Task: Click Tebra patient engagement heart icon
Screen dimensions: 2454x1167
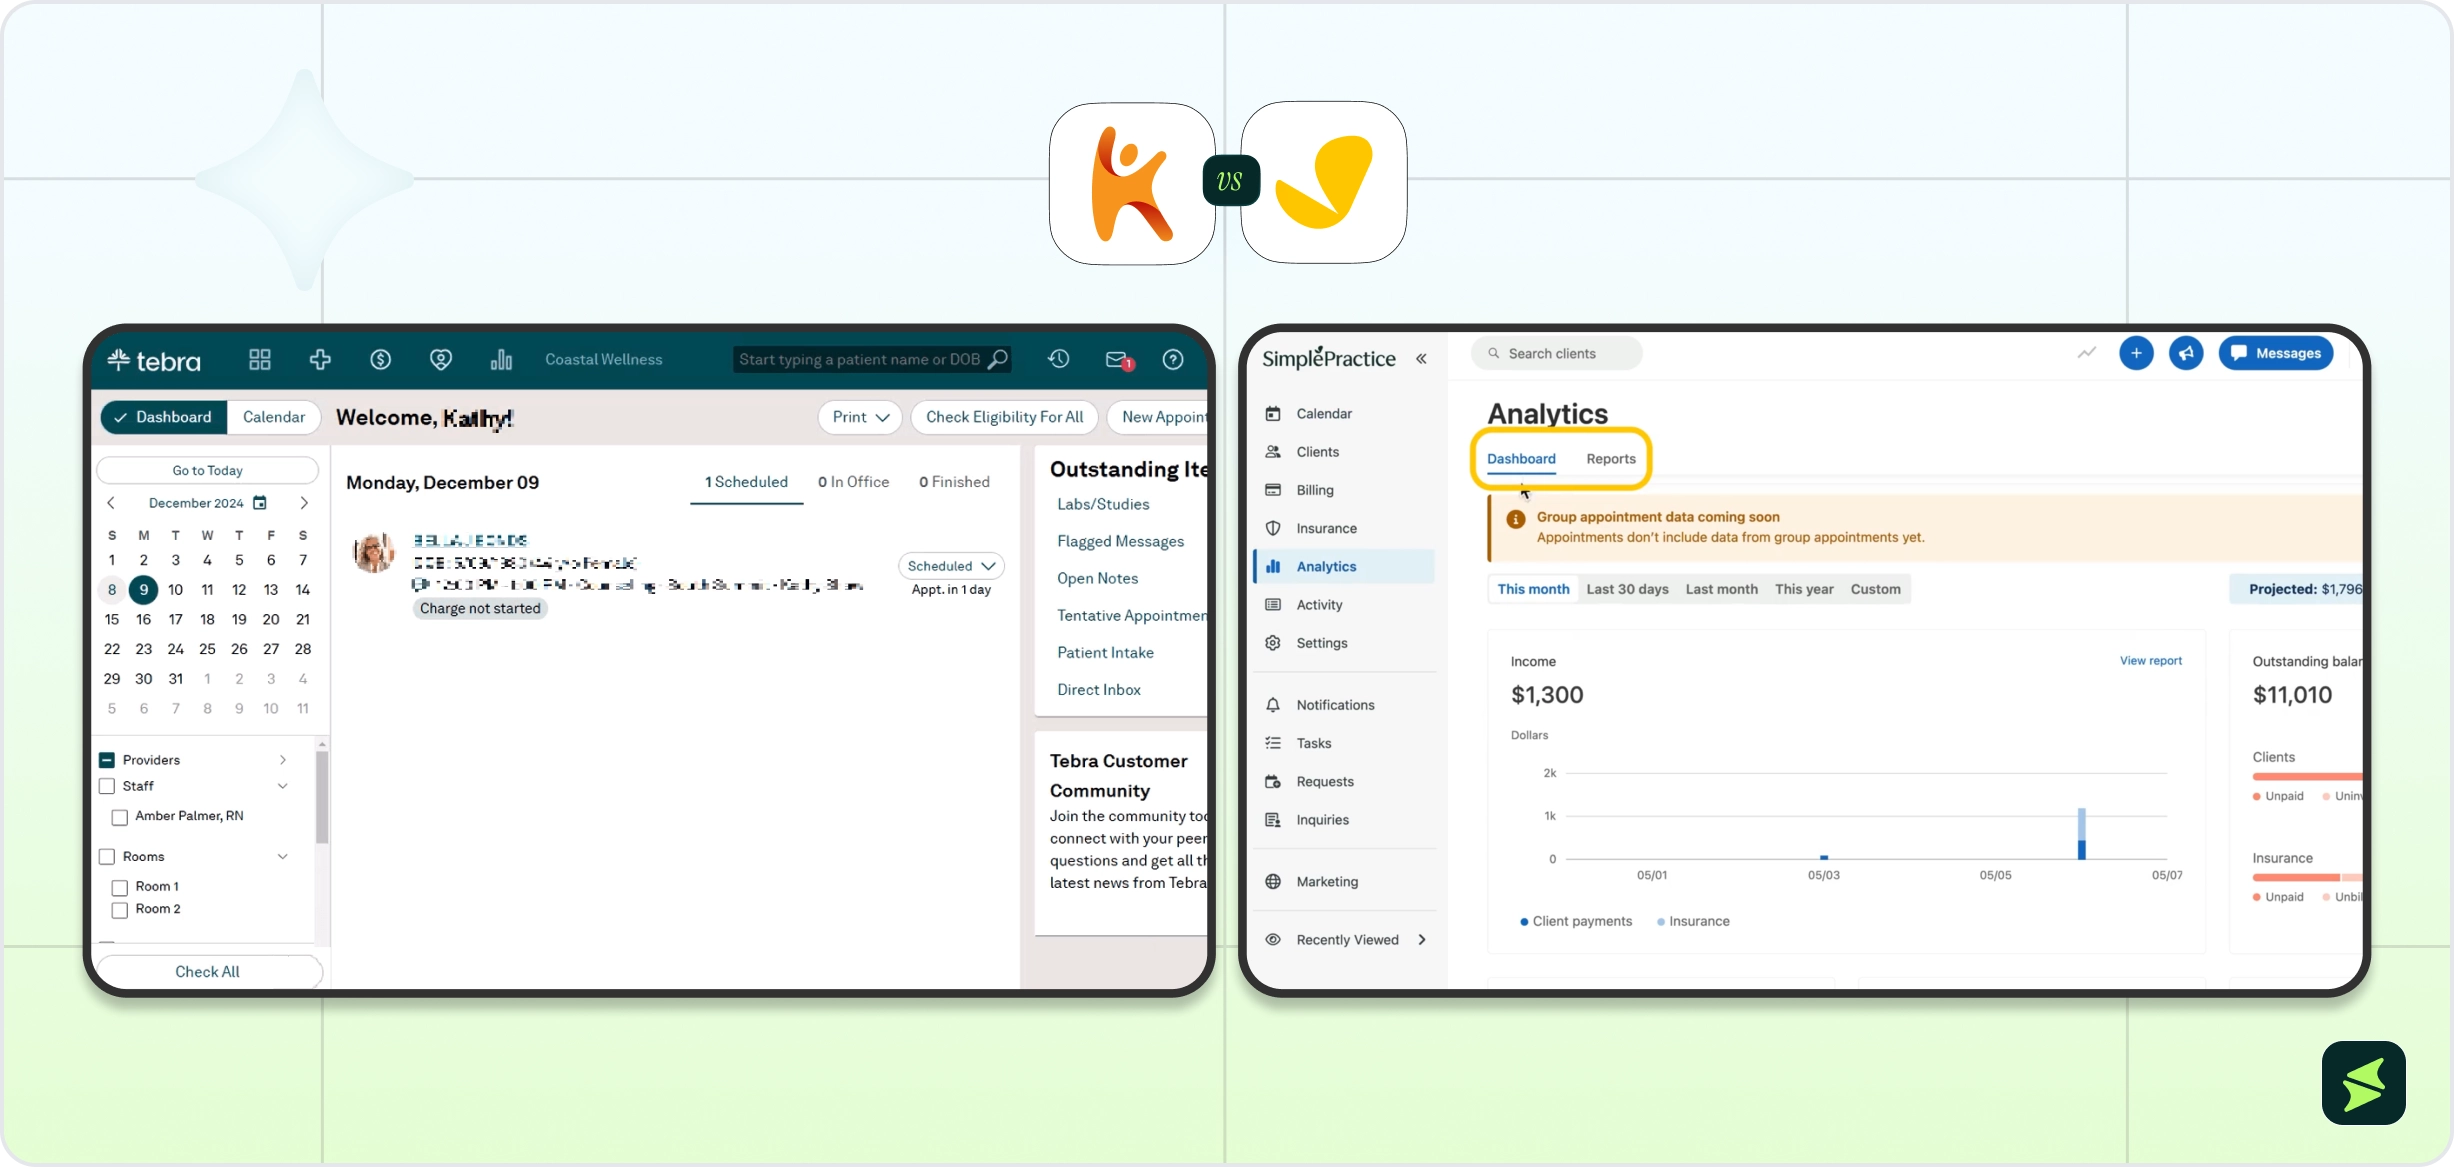Action: coord(441,360)
